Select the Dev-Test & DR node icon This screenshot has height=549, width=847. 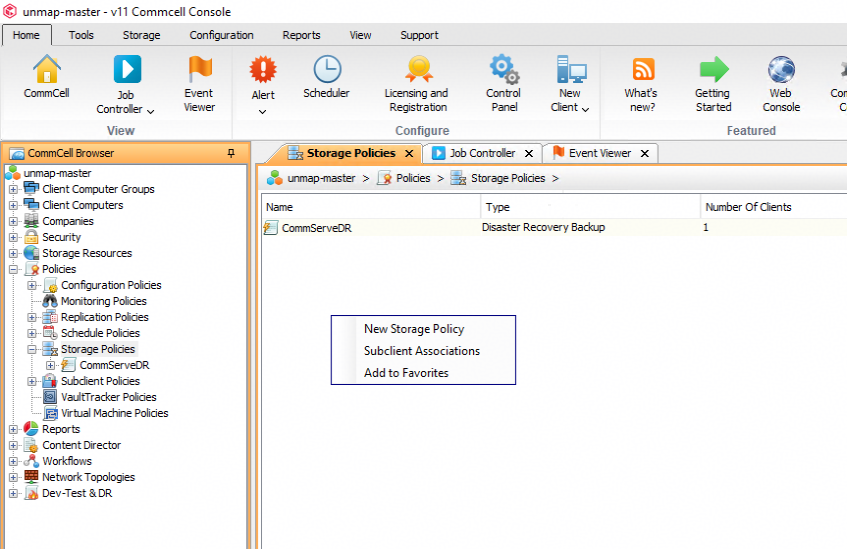(x=31, y=493)
